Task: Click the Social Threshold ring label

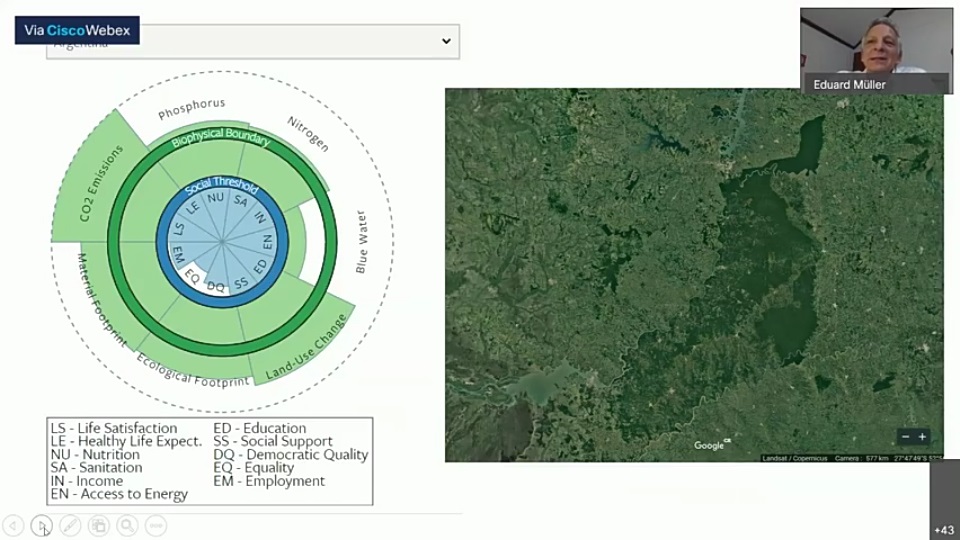Action: [x=222, y=184]
